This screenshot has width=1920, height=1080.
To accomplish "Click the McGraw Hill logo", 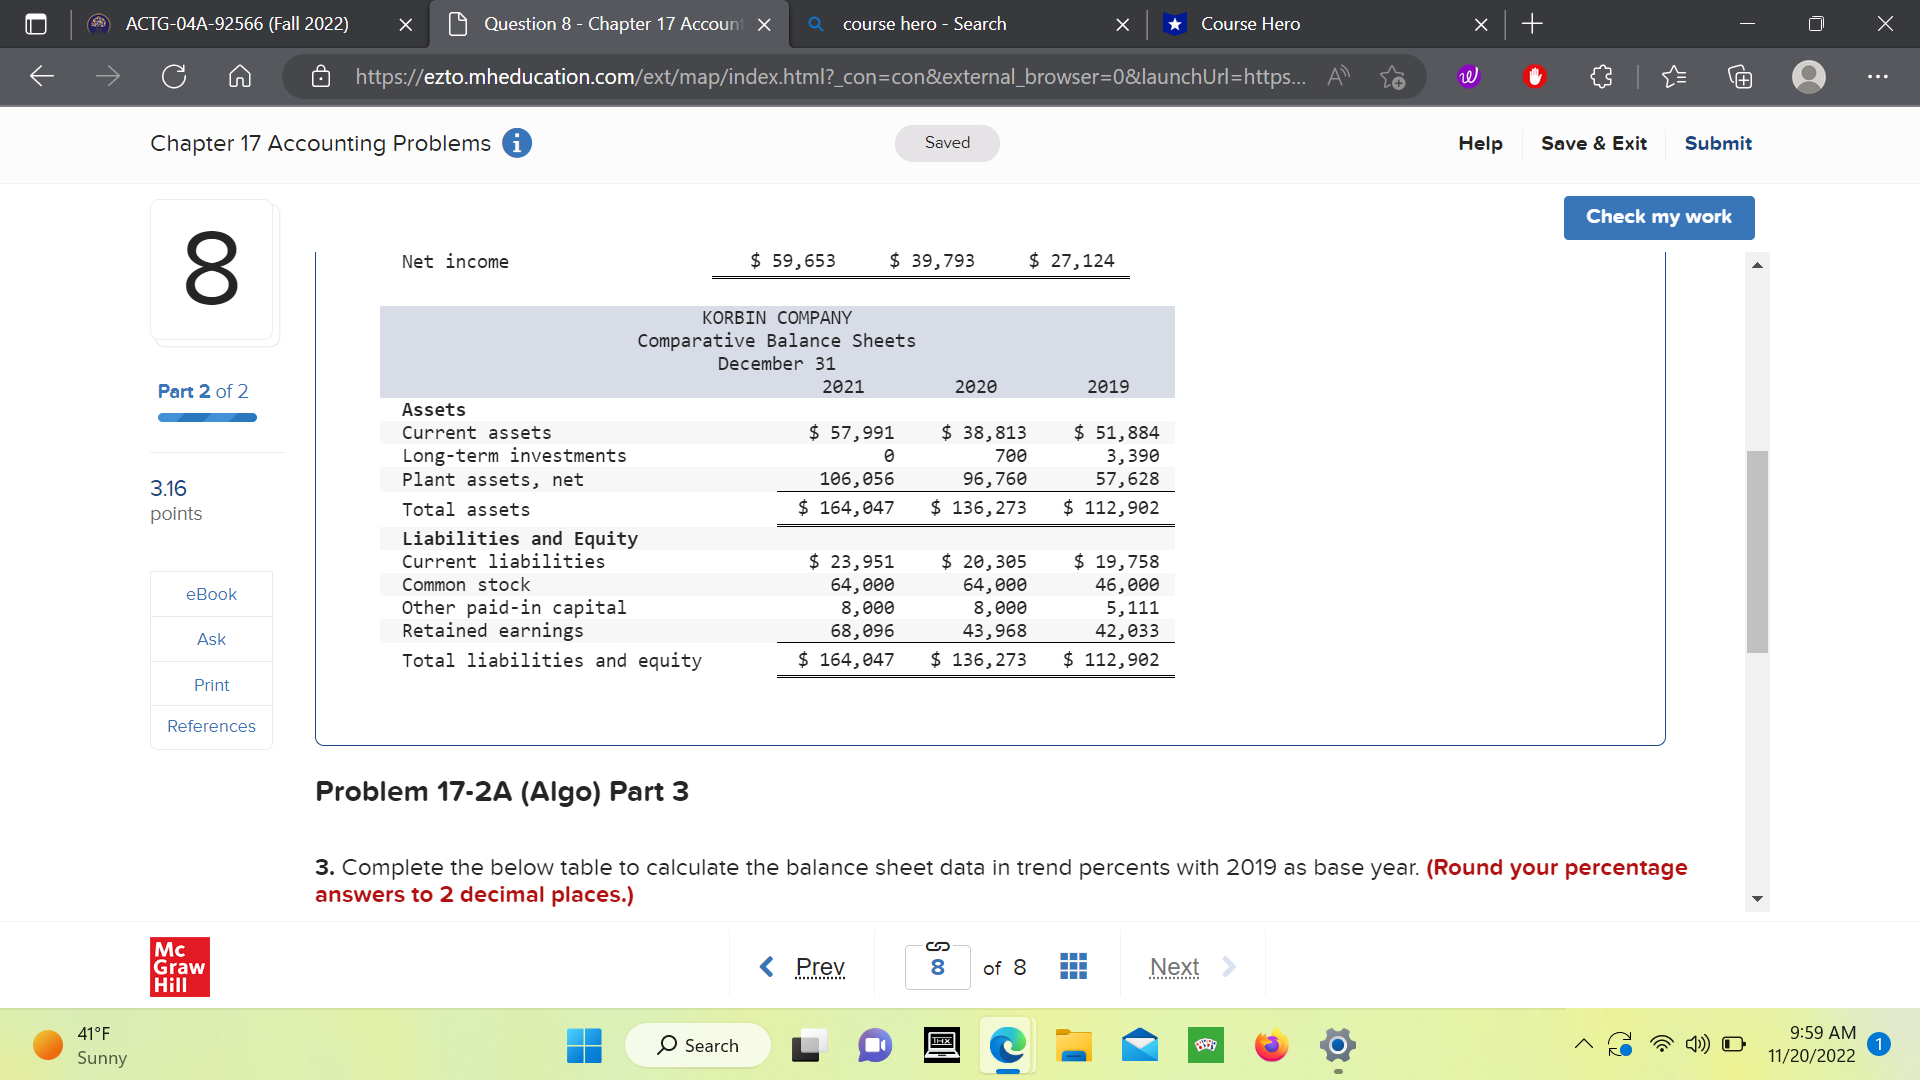I will 180,966.
